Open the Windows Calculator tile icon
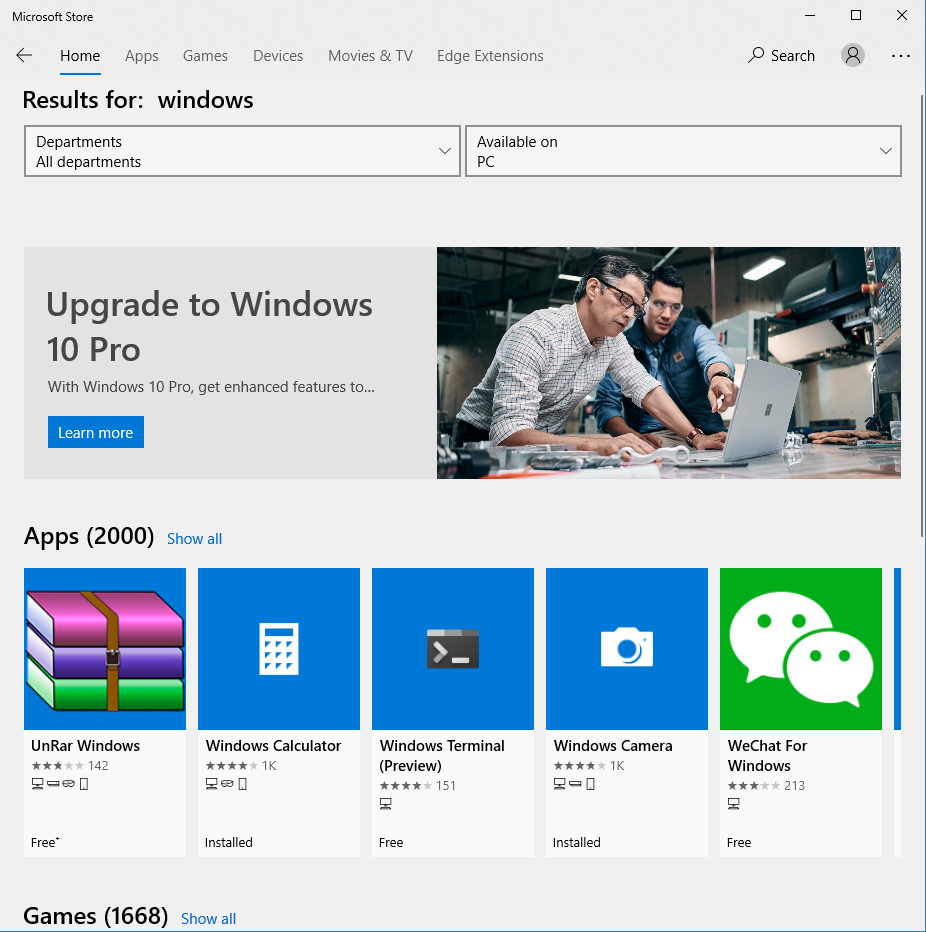The image size is (926, 932). [x=279, y=648]
